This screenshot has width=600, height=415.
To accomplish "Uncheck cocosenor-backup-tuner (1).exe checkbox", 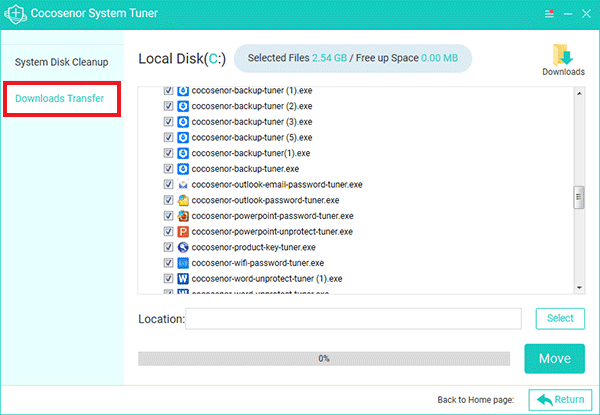I will coord(168,90).
